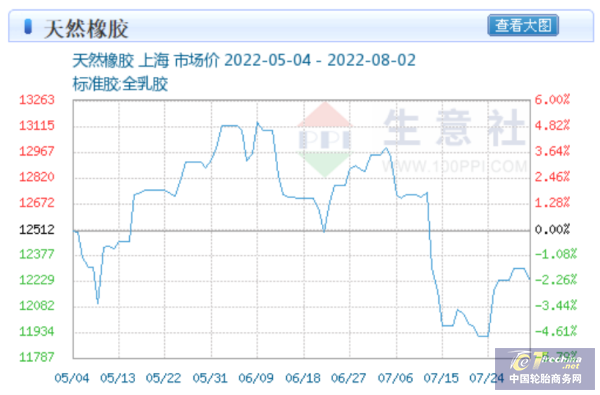600x395 pixels.
Task: Click the 11787 bottom price label
Action: 37,357
